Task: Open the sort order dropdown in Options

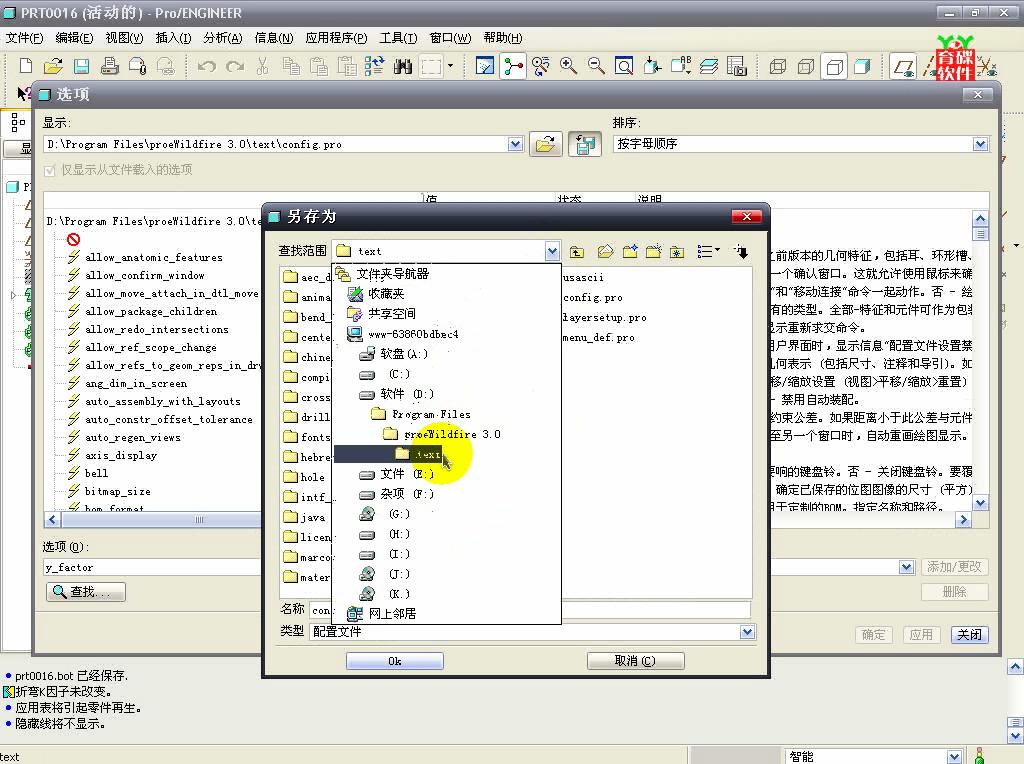Action: (980, 144)
